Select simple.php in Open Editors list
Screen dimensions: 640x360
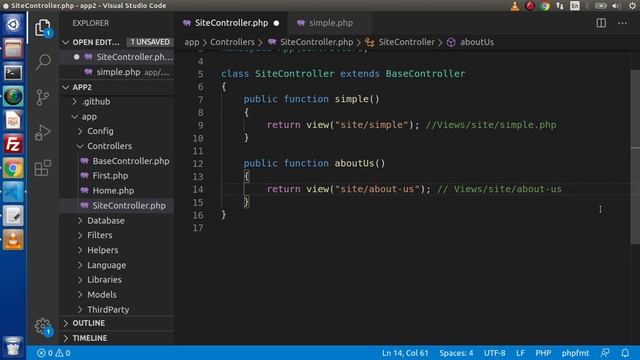click(x=117, y=72)
